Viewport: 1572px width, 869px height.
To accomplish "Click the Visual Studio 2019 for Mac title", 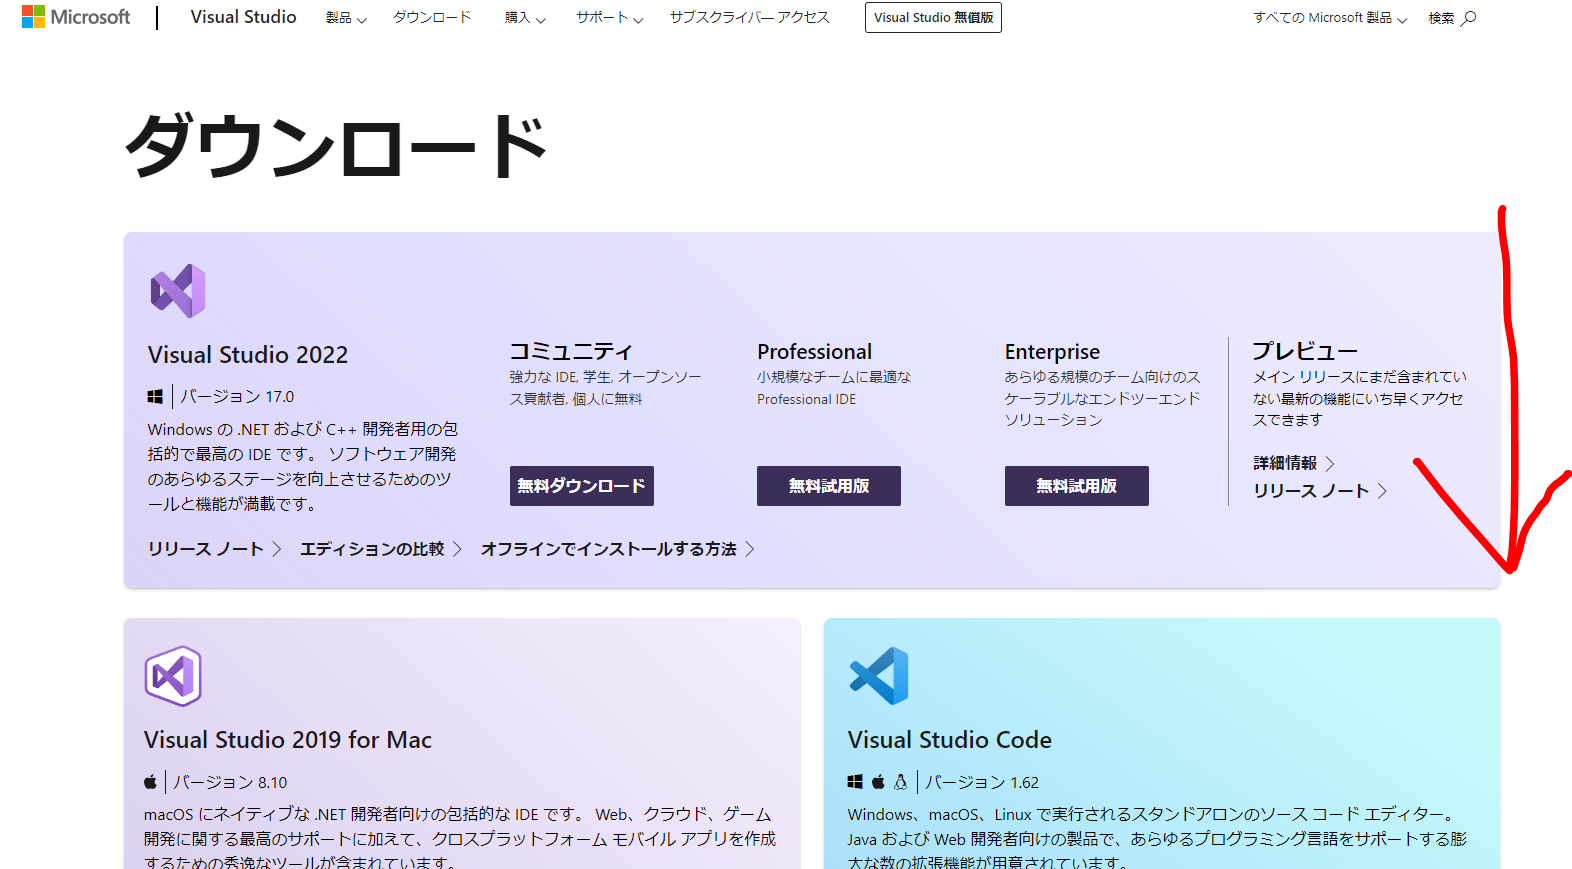I will click(x=288, y=740).
